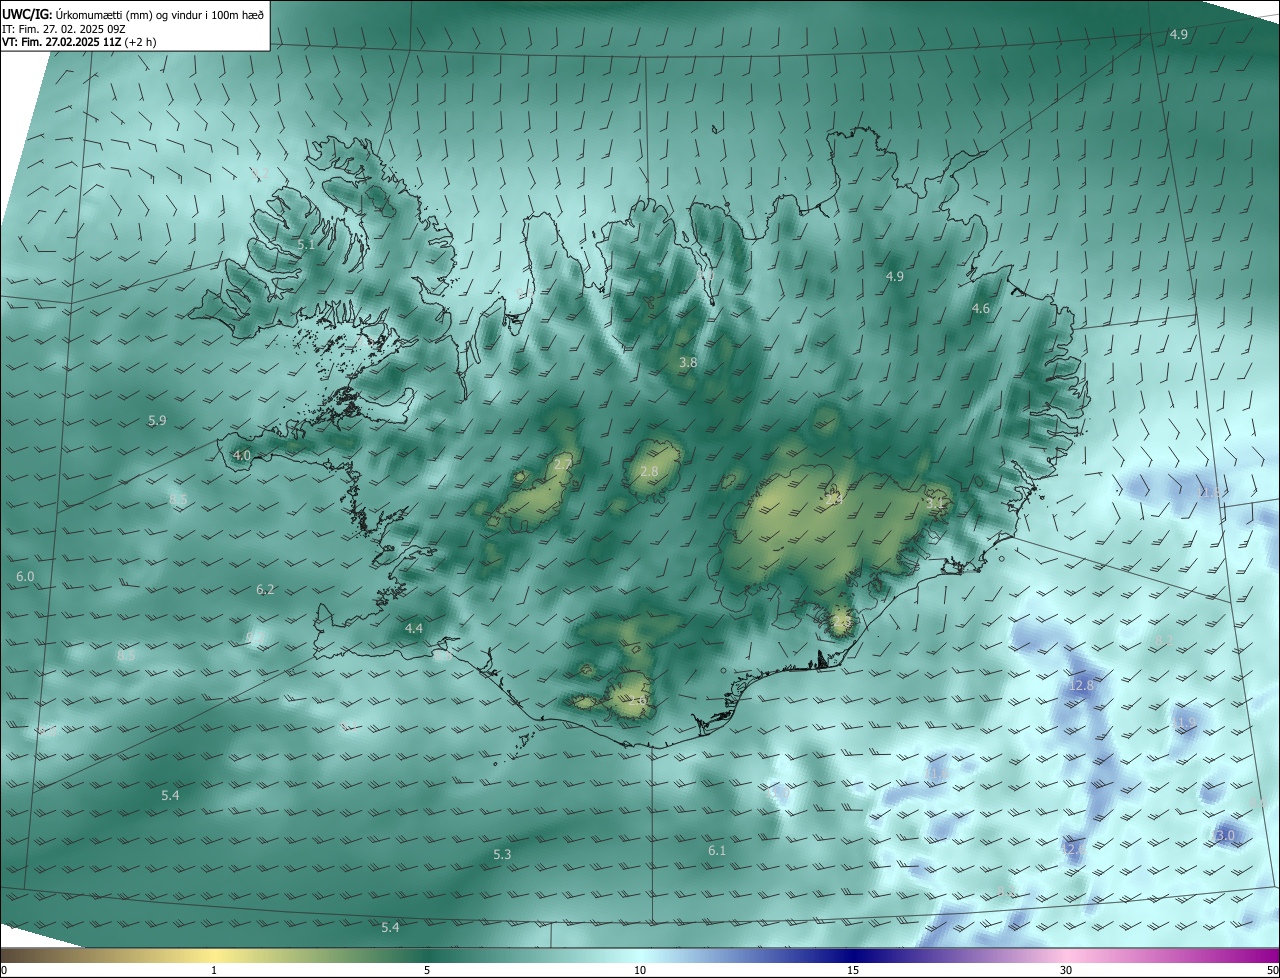1280x978 pixels.
Task: Click the '30' tick on the color scale
Action: tap(1066, 970)
